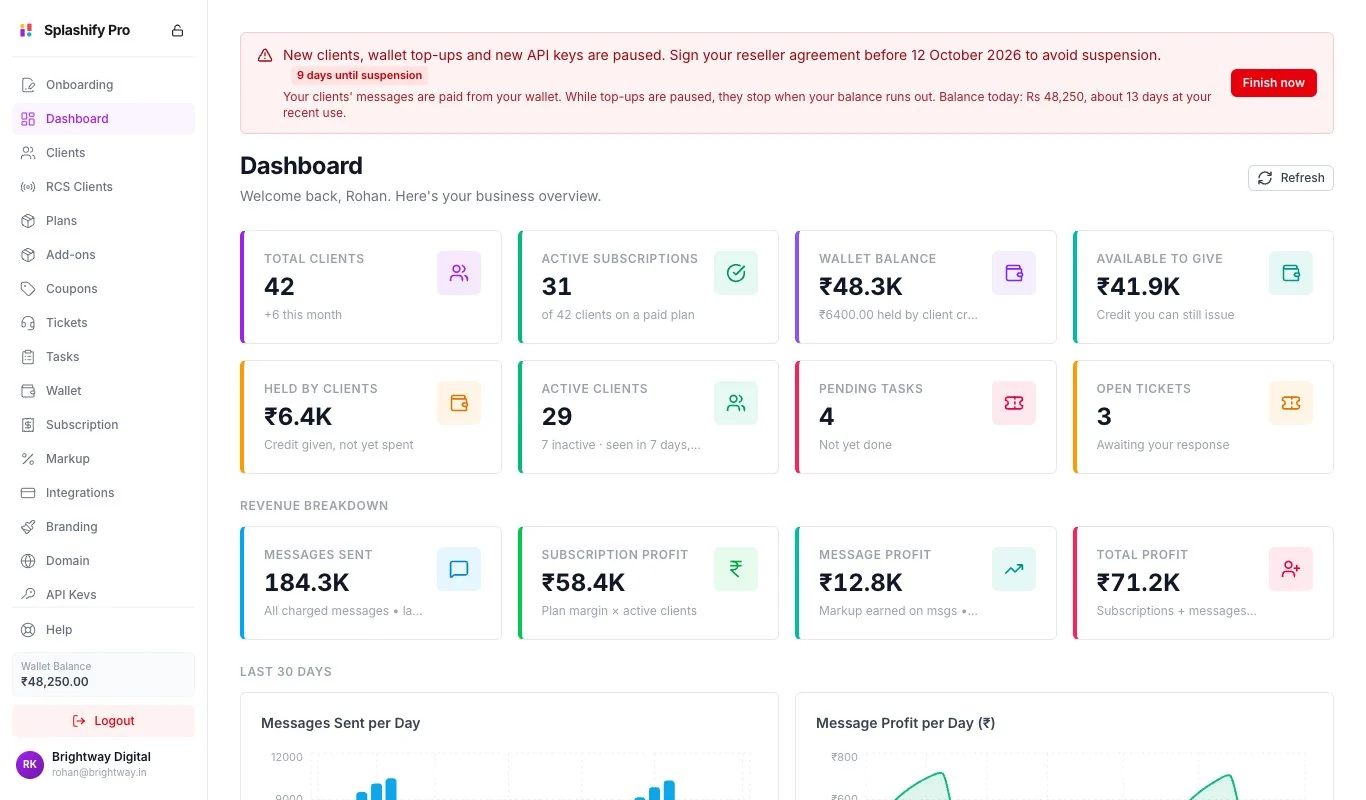Open Integrations from the sidebar
The image size is (1366, 800).
(x=103, y=493)
